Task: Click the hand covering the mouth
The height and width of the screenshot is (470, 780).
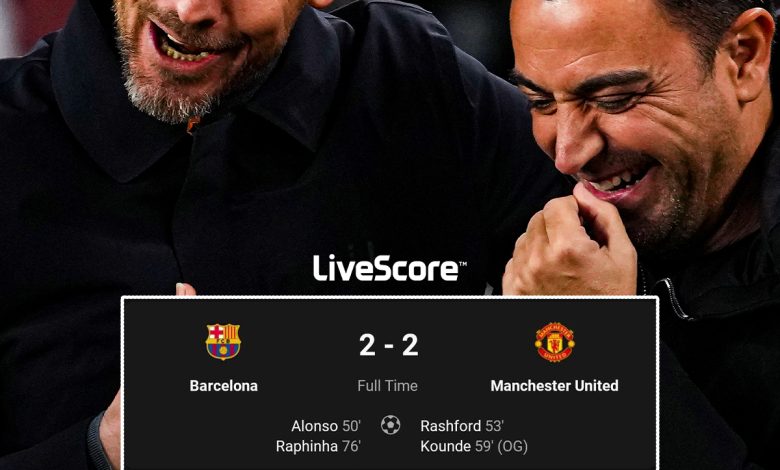Action: coord(570,246)
